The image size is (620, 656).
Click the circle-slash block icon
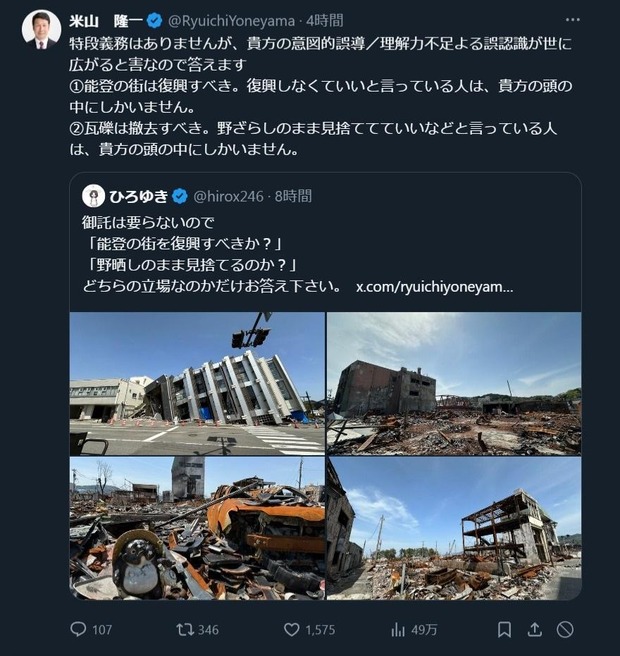(x=565, y=629)
